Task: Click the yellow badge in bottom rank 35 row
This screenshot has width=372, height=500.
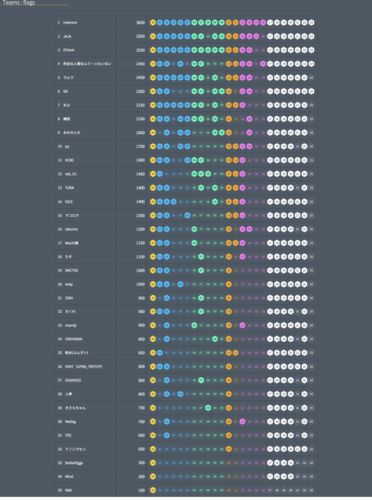Action: click(153, 490)
